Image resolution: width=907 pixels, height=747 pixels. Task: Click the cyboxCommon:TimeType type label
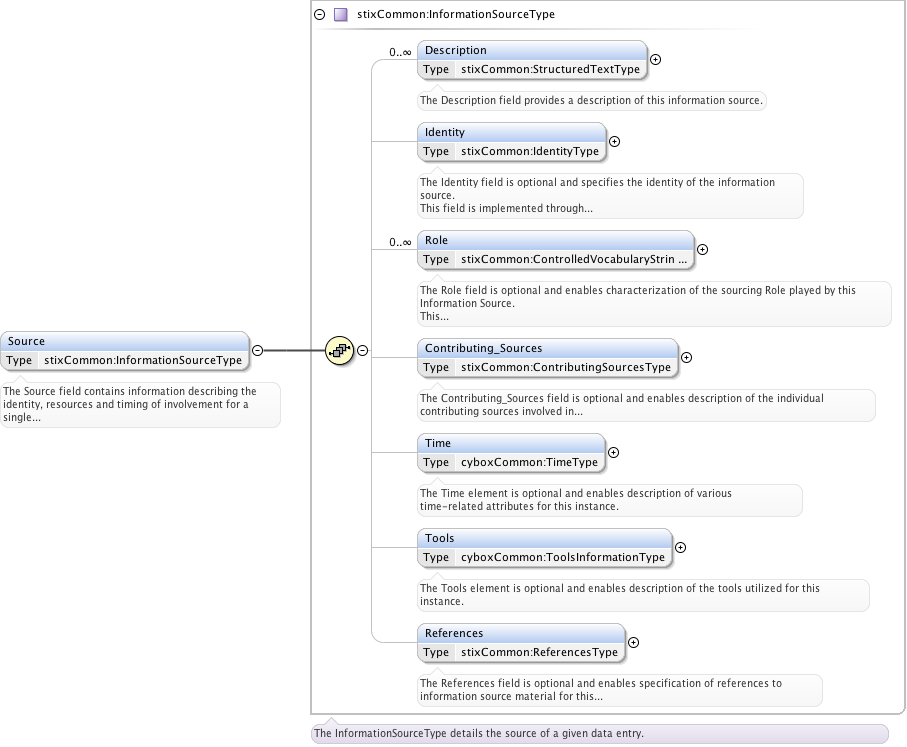pos(528,463)
